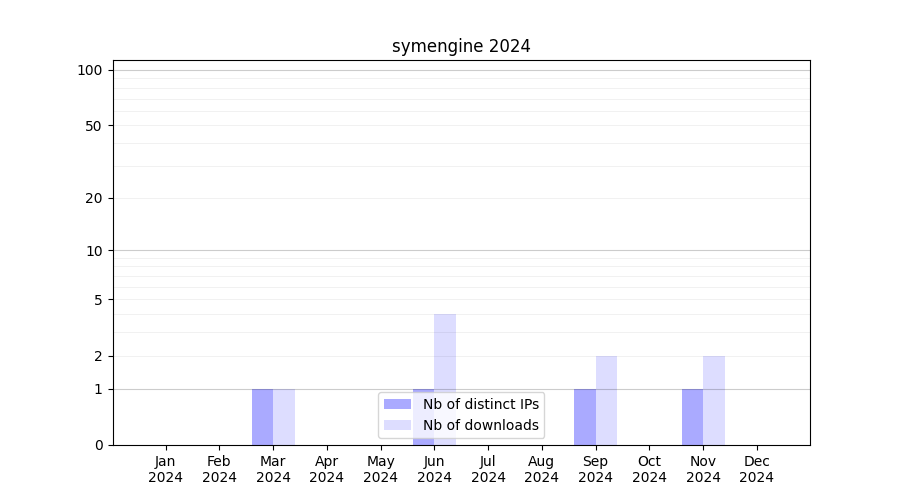The height and width of the screenshot is (500, 900).
Task: Select the "Nb of downloads" legend text
Action: (x=480, y=425)
